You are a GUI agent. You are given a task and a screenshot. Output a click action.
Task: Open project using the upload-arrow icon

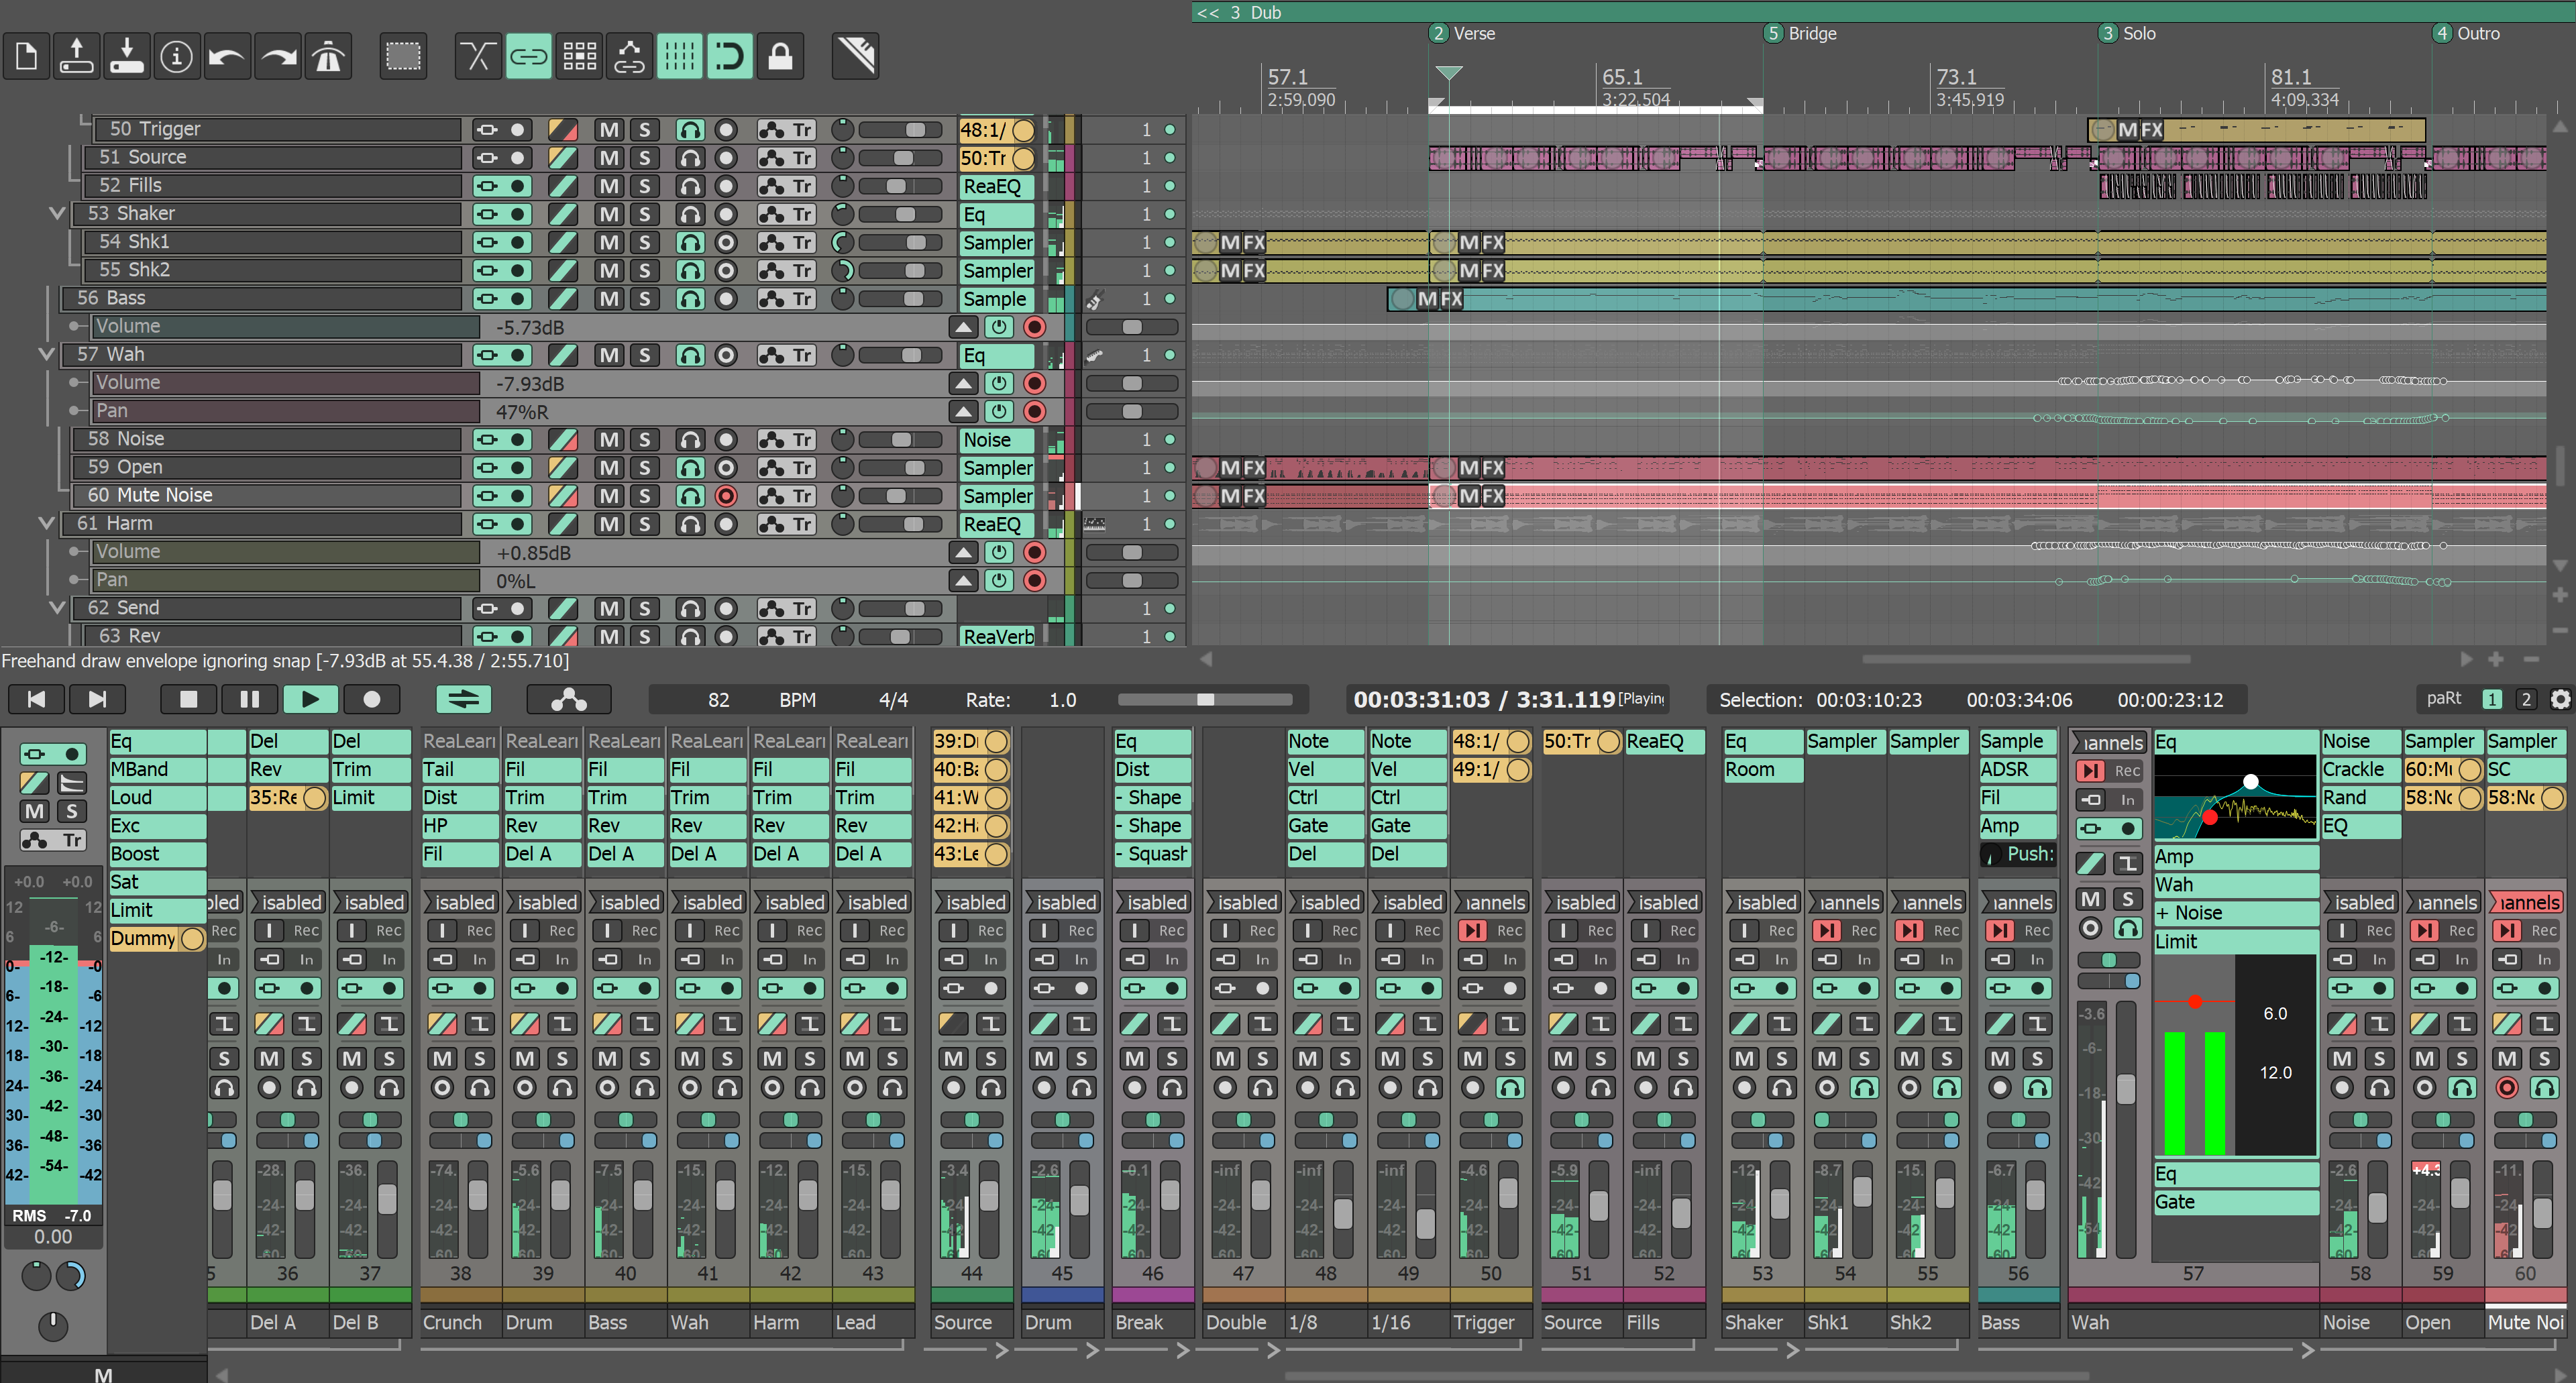point(76,56)
